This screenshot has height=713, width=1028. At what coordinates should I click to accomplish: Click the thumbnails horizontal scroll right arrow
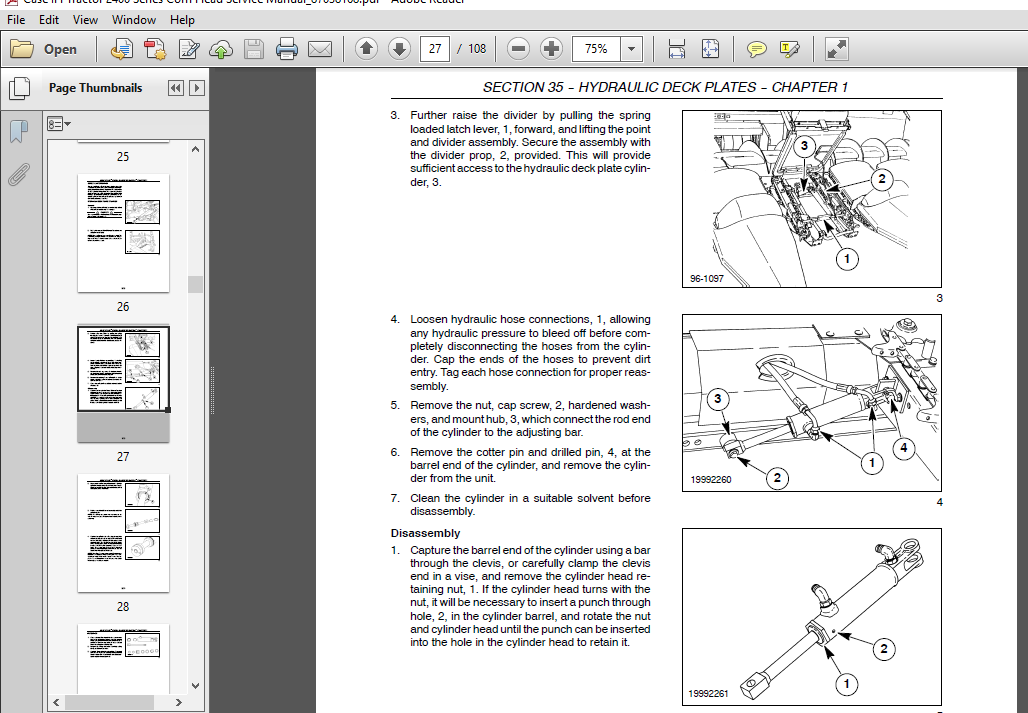tap(178, 703)
